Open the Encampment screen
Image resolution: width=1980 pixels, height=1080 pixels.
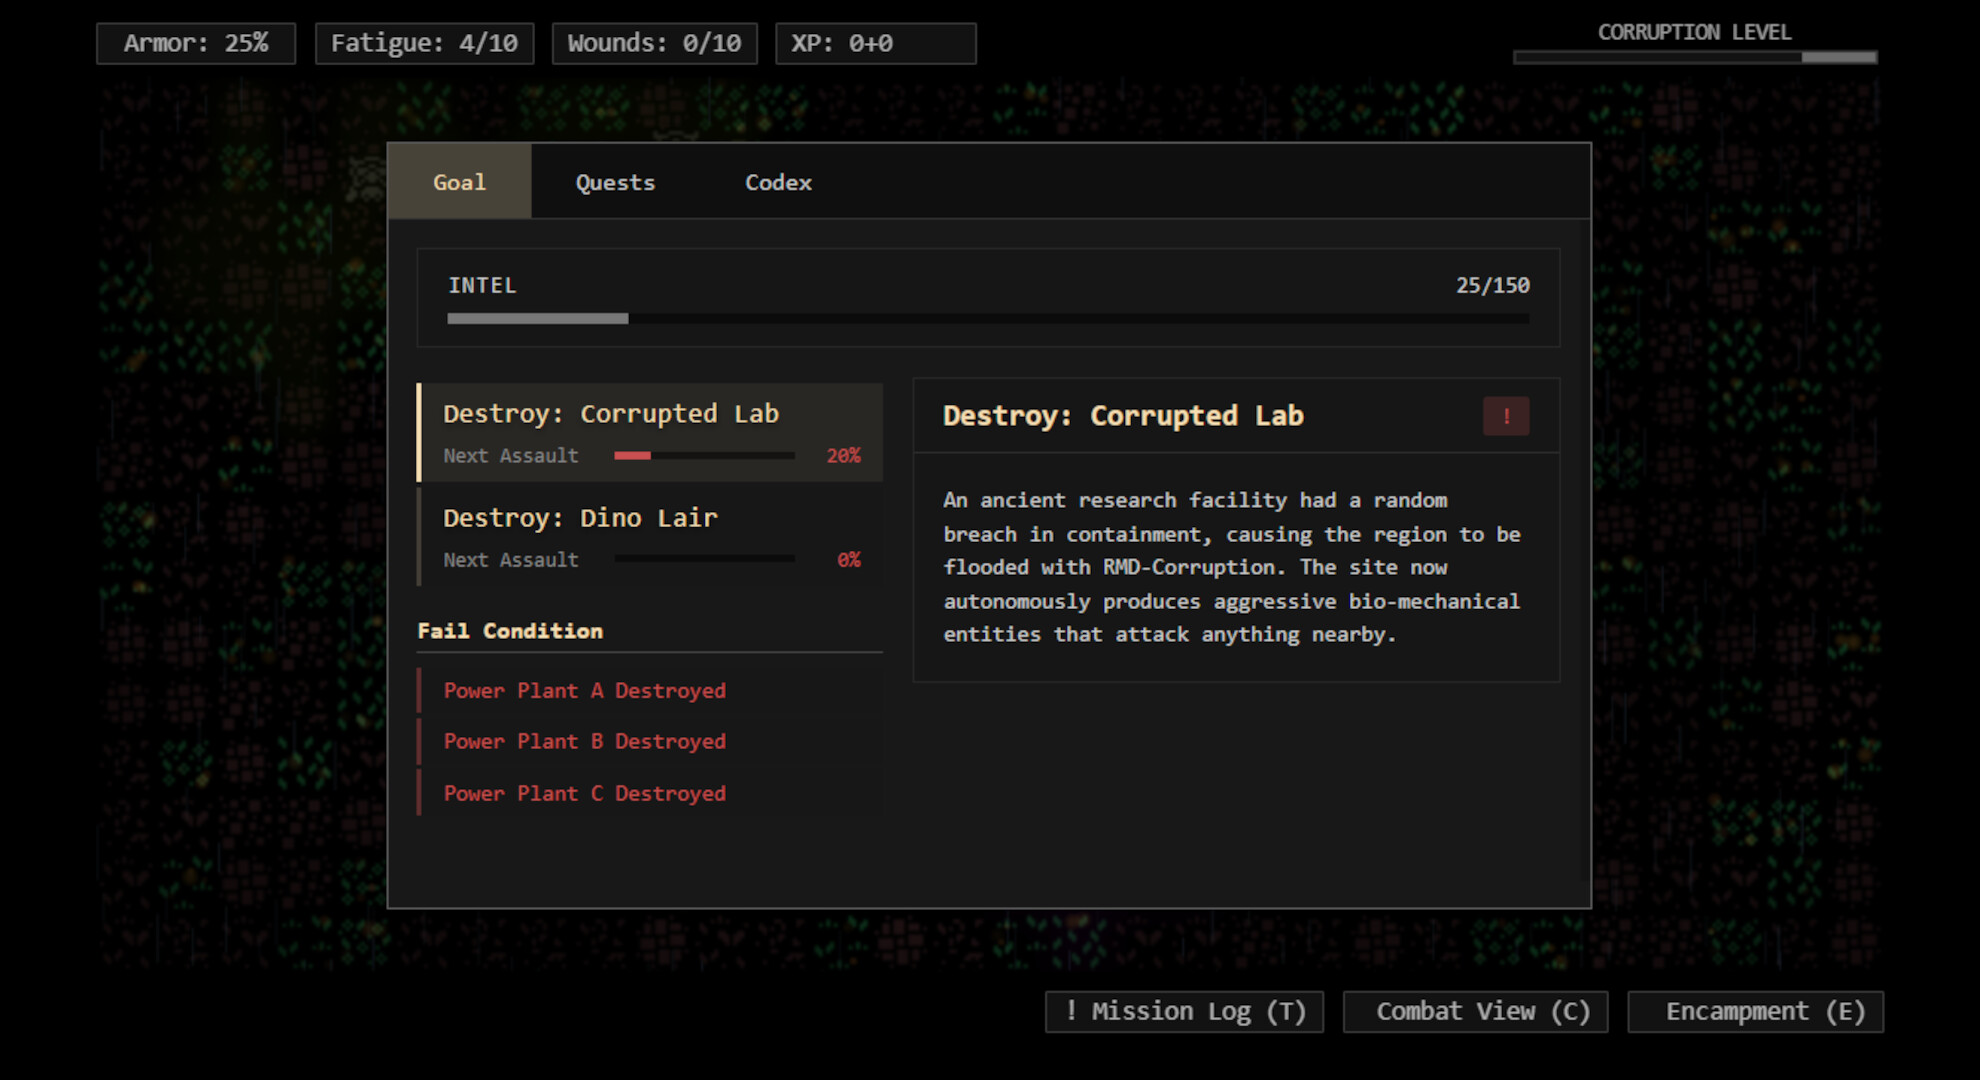tap(1755, 1011)
